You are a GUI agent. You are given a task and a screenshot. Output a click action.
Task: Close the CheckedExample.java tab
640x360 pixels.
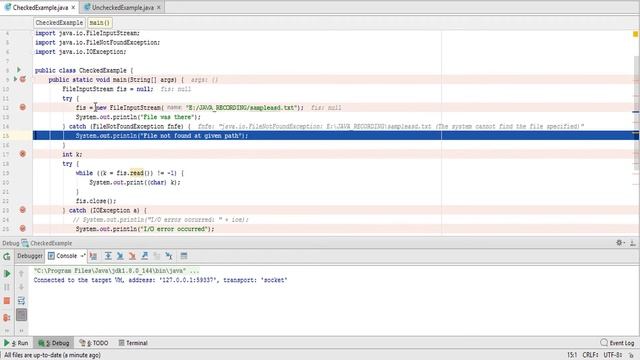pos(73,7)
